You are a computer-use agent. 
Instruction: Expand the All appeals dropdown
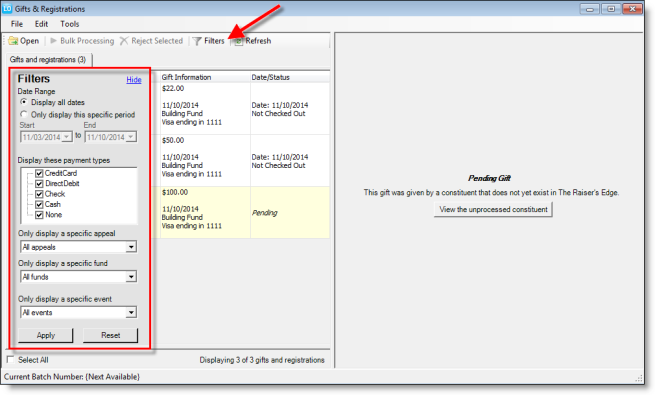pos(131,247)
